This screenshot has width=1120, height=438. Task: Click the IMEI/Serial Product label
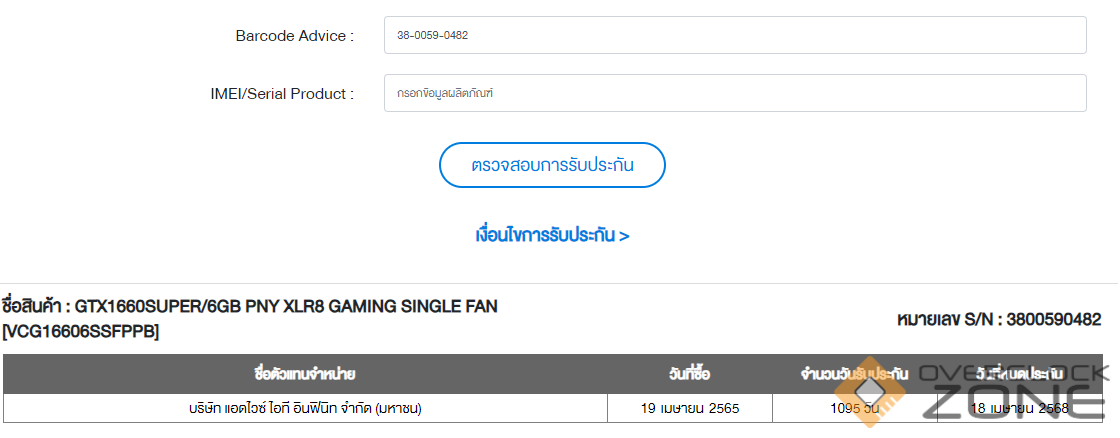point(275,94)
